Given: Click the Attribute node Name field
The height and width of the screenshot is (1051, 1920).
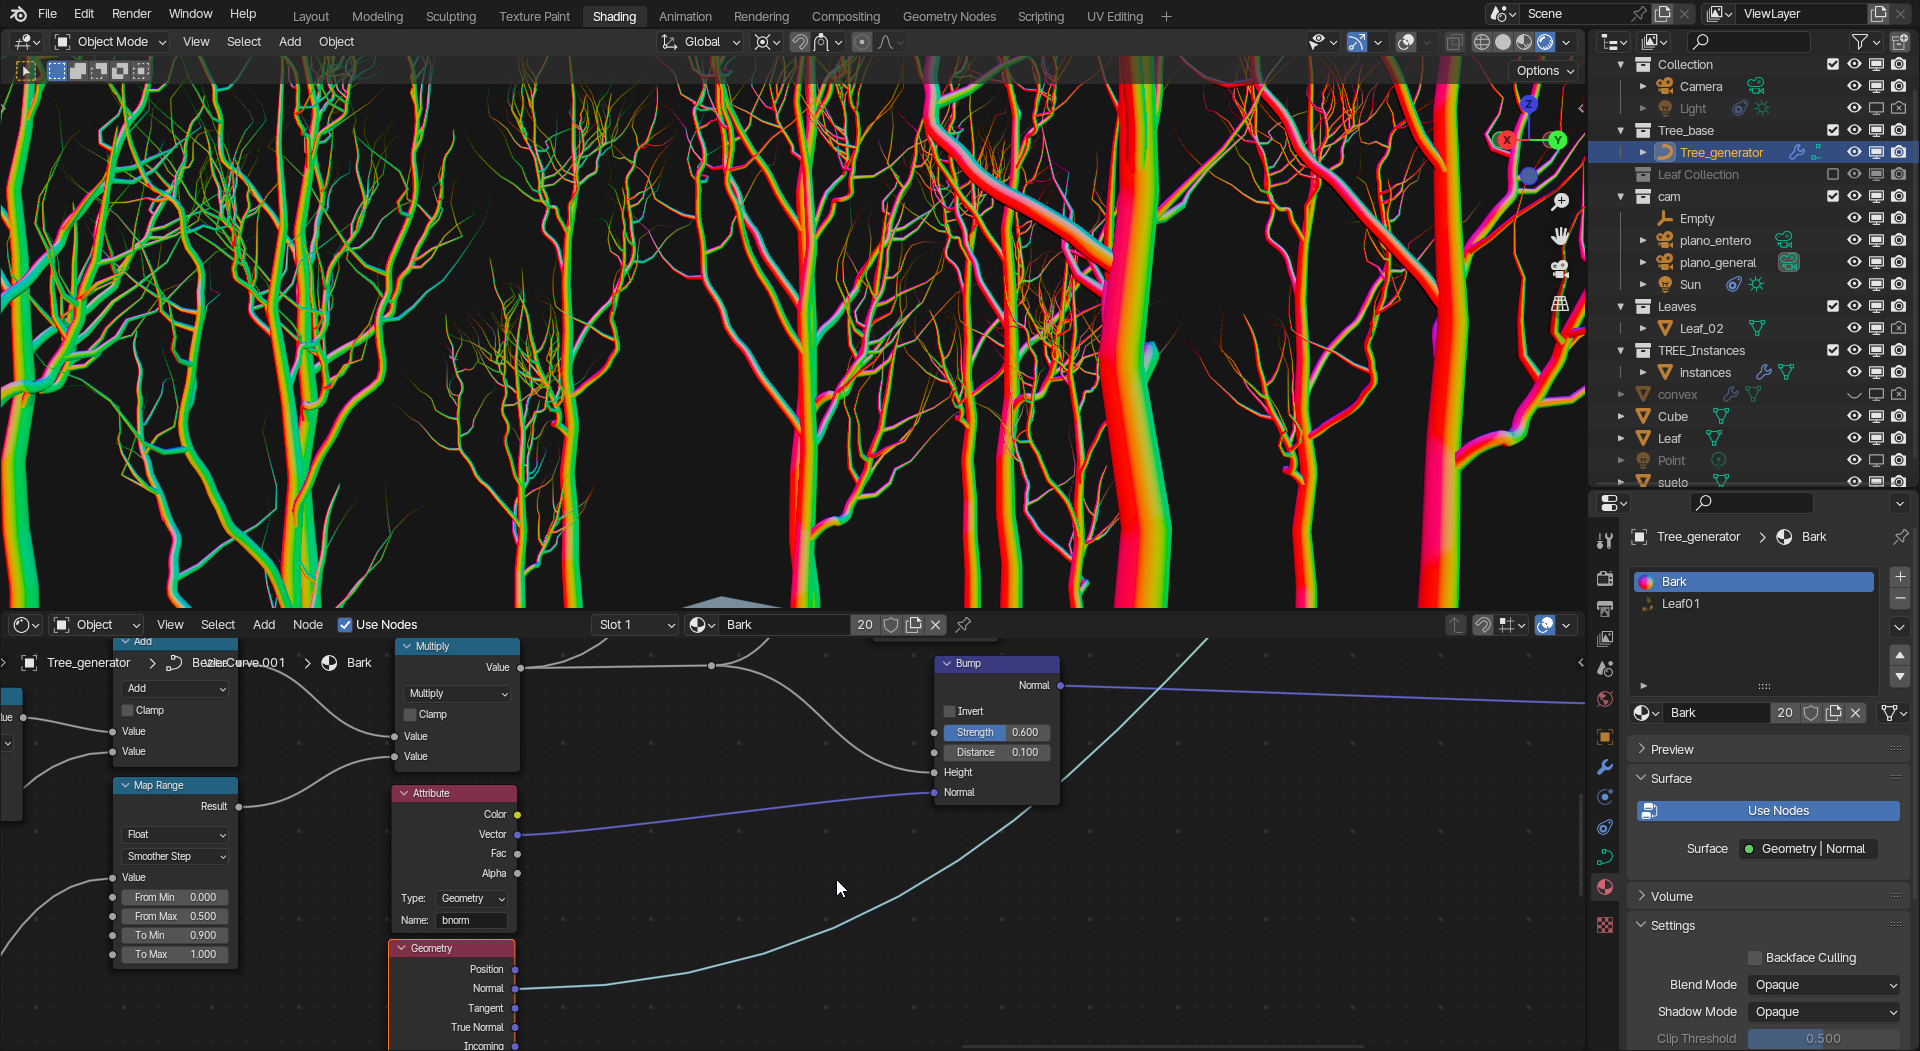Looking at the screenshot, I should point(471,921).
